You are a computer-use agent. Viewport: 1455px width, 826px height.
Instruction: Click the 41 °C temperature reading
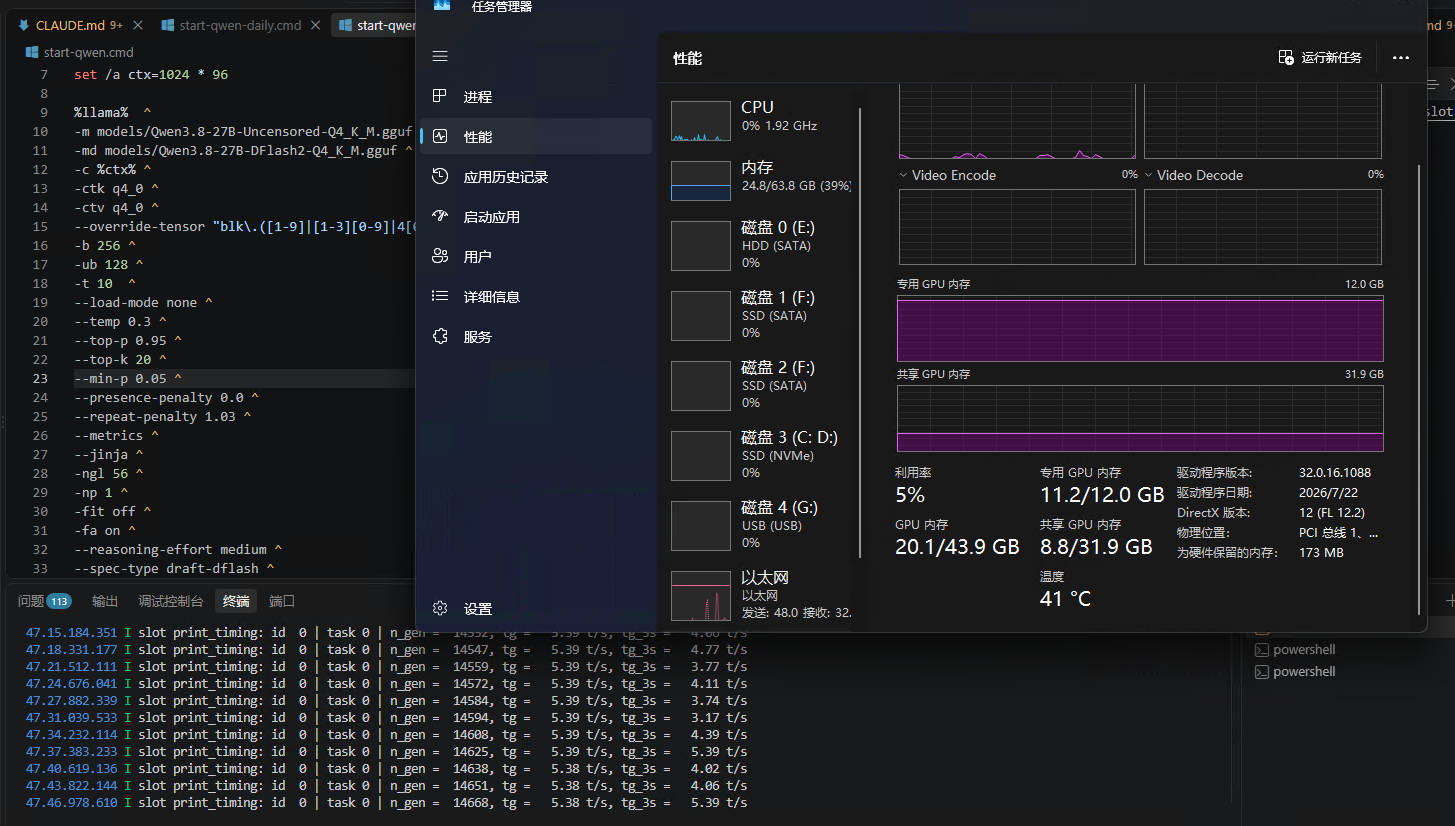pyautogui.click(x=1065, y=599)
